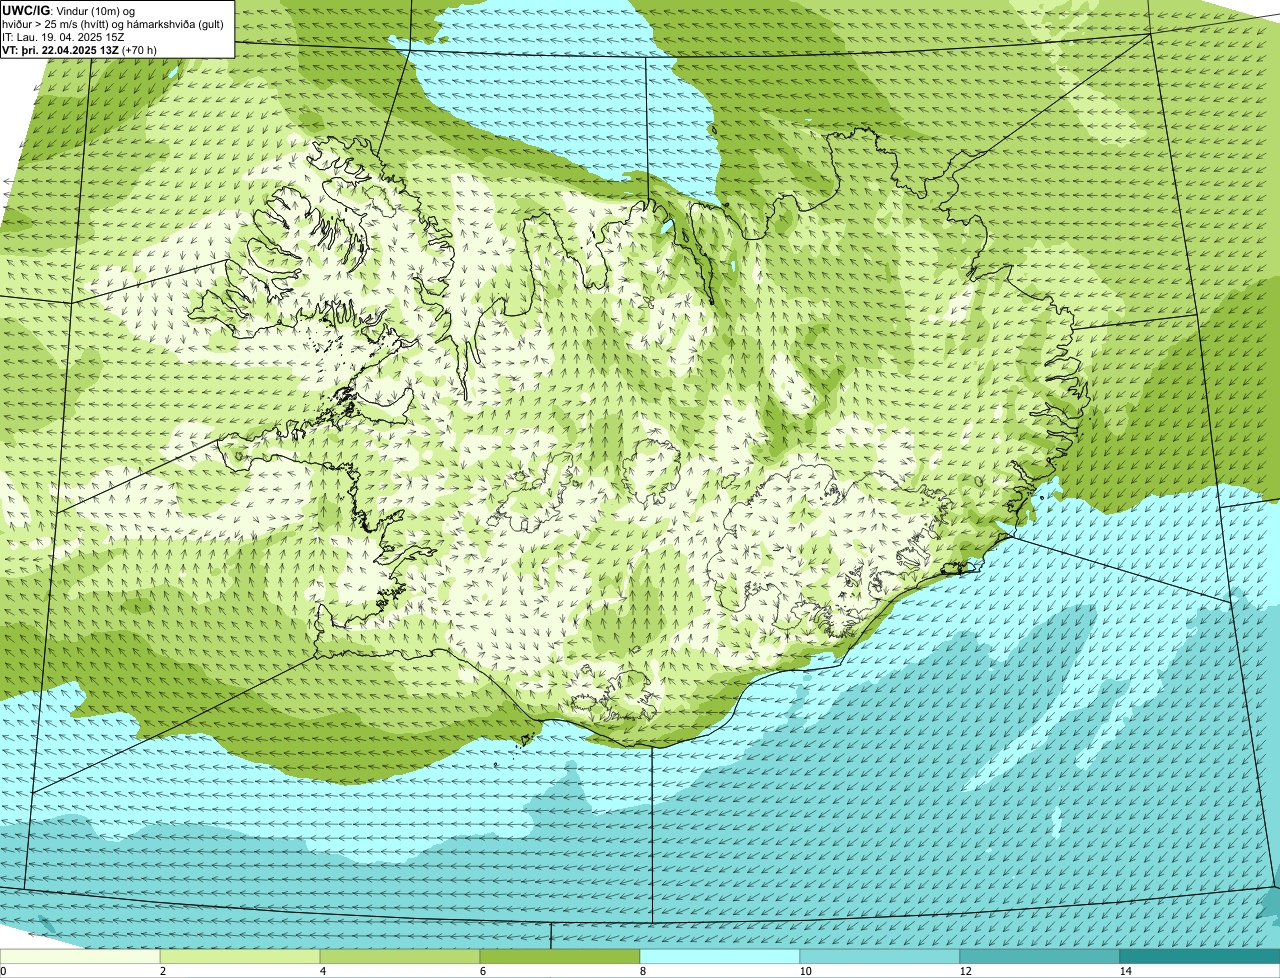
Task: Click the '4' label on the colour scale
Action: pyautogui.click(x=322, y=971)
